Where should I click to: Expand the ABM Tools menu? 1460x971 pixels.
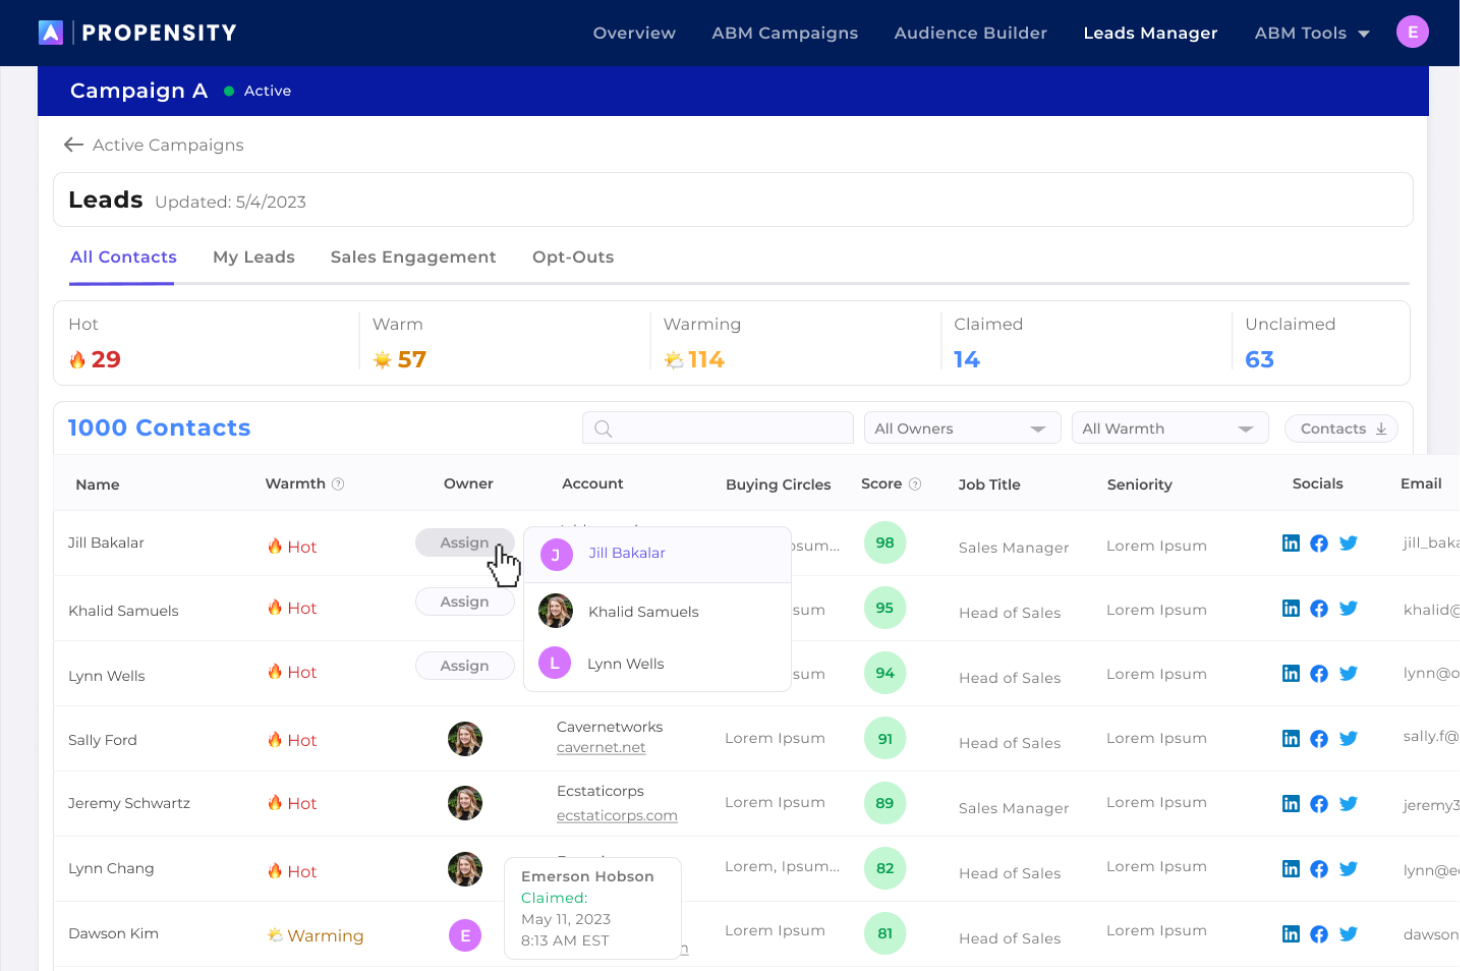[1312, 33]
